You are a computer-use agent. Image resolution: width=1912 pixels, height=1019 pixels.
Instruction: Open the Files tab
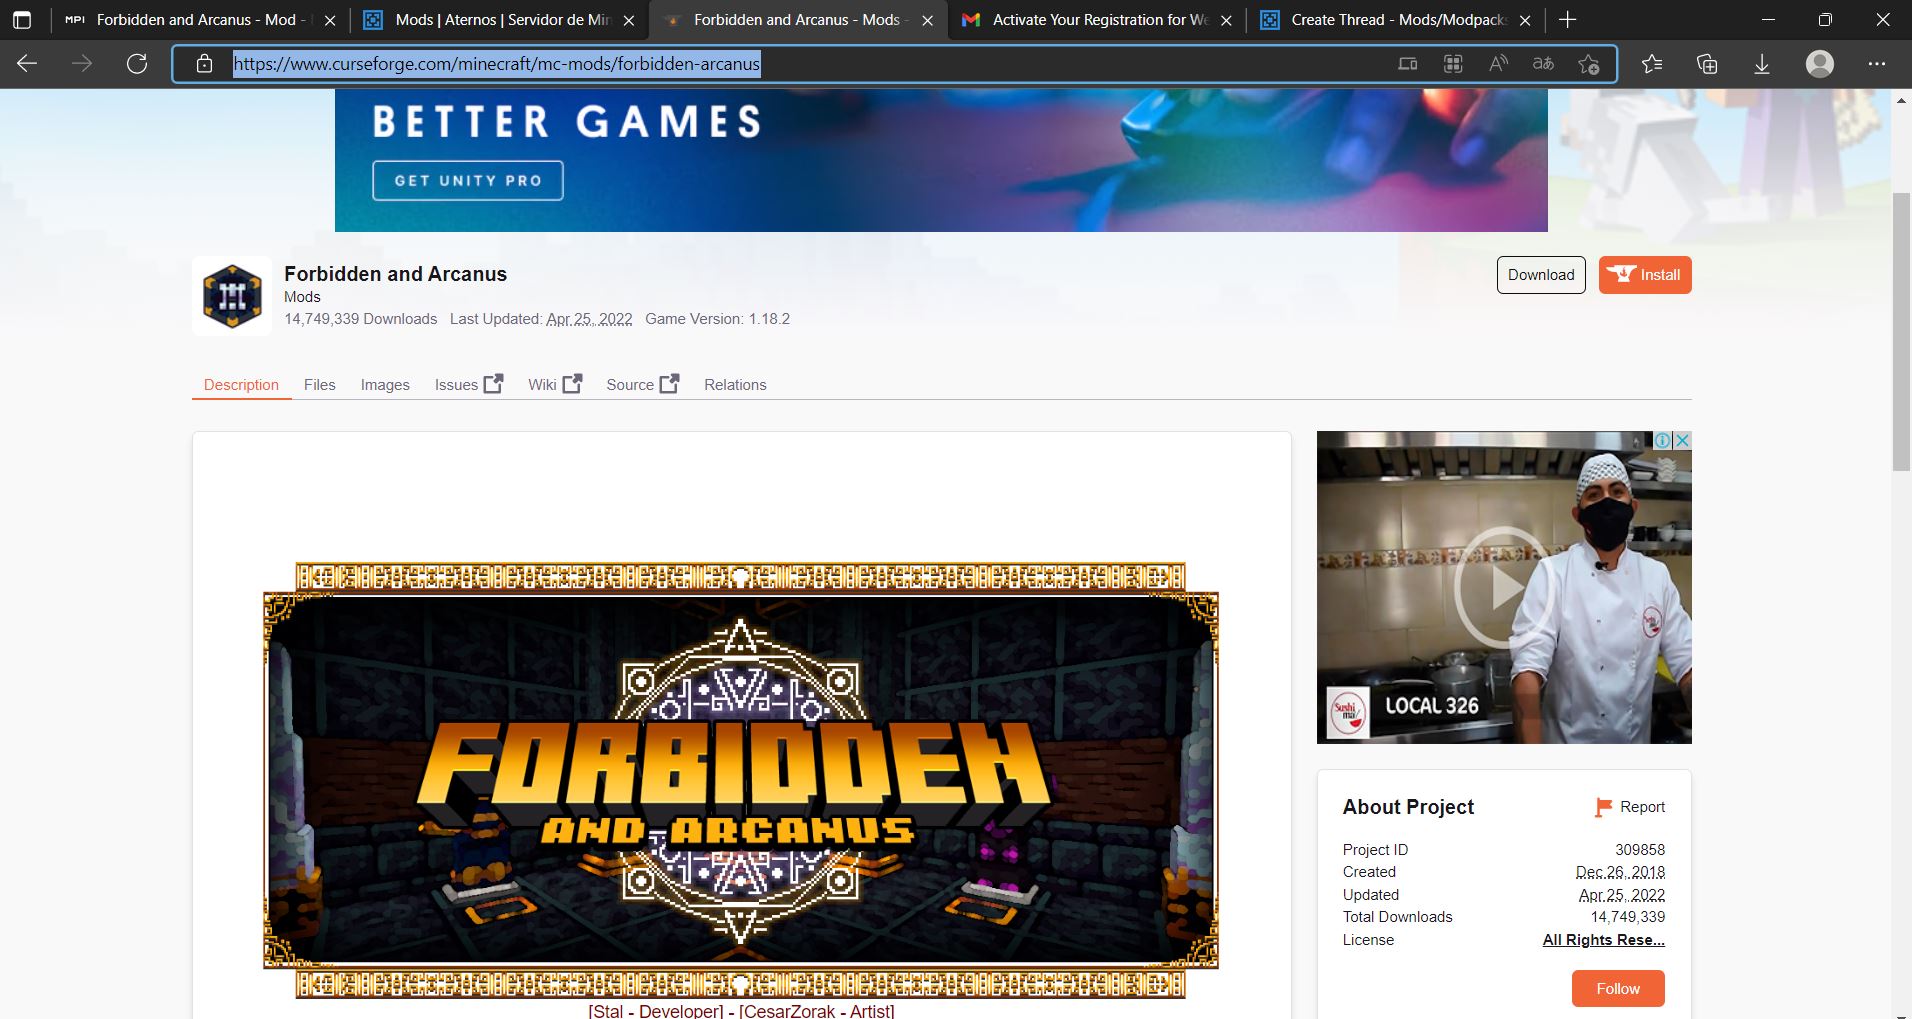[320, 385]
